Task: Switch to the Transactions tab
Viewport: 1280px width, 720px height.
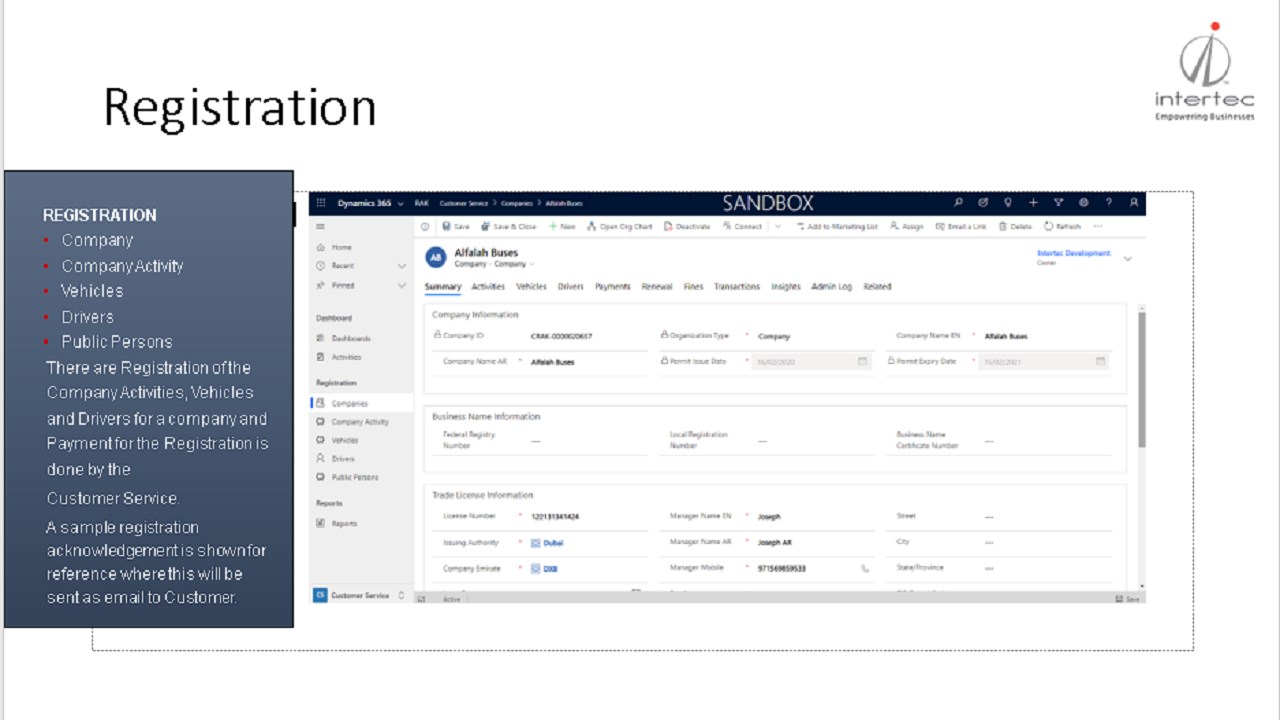Action: pyautogui.click(x=737, y=287)
